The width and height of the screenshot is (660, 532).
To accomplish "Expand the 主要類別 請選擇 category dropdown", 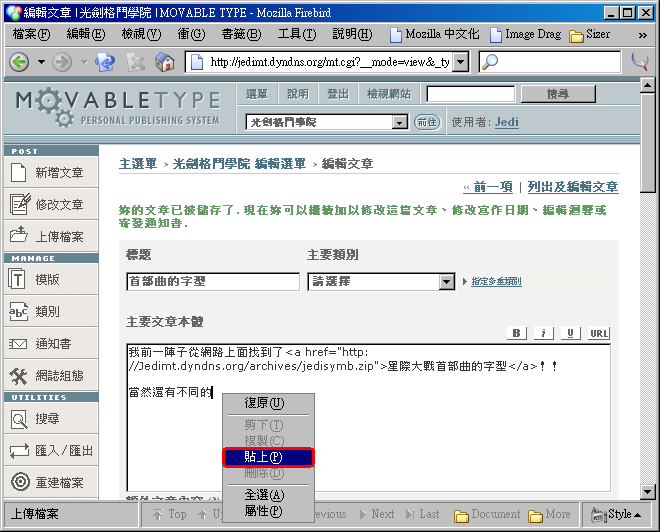I will pos(446,282).
